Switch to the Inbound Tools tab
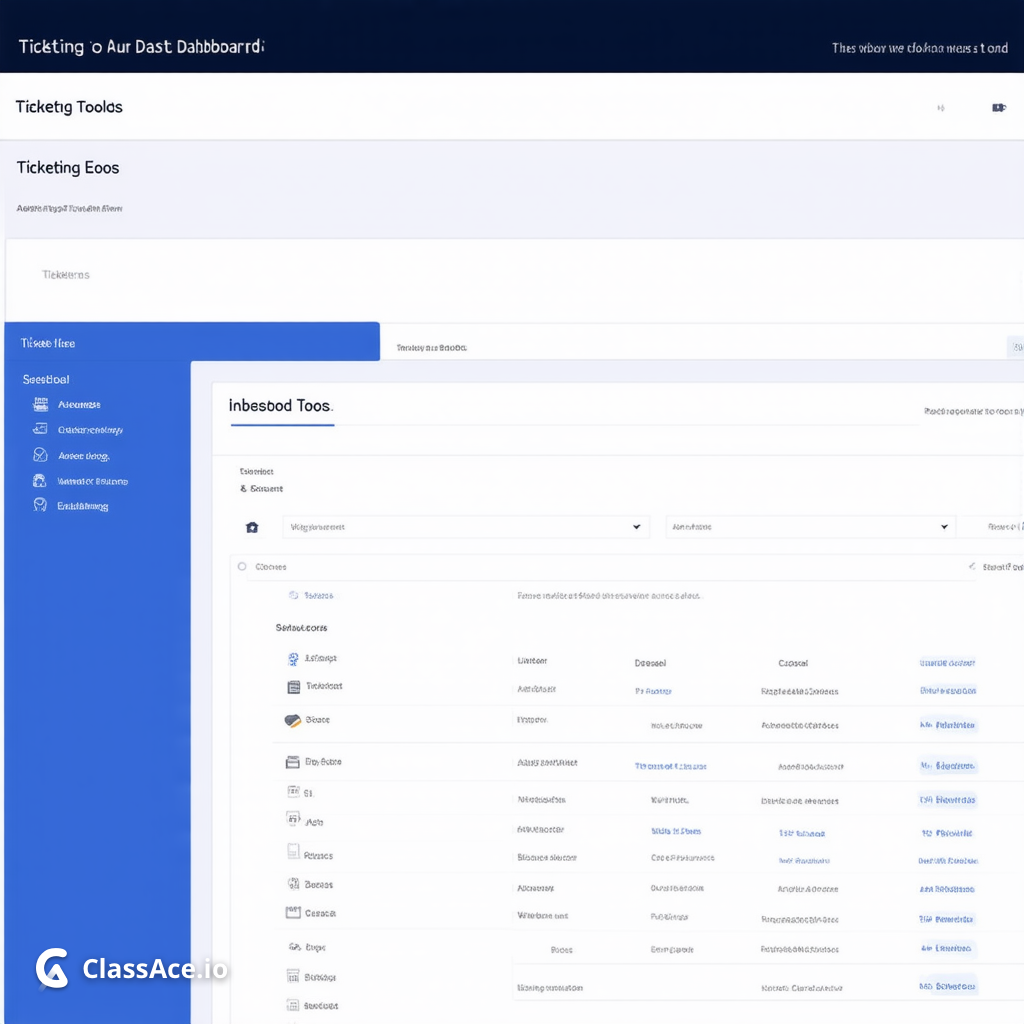Image resolution: width=1024 pixels, height=1024 pixels. tap(281, 406)
